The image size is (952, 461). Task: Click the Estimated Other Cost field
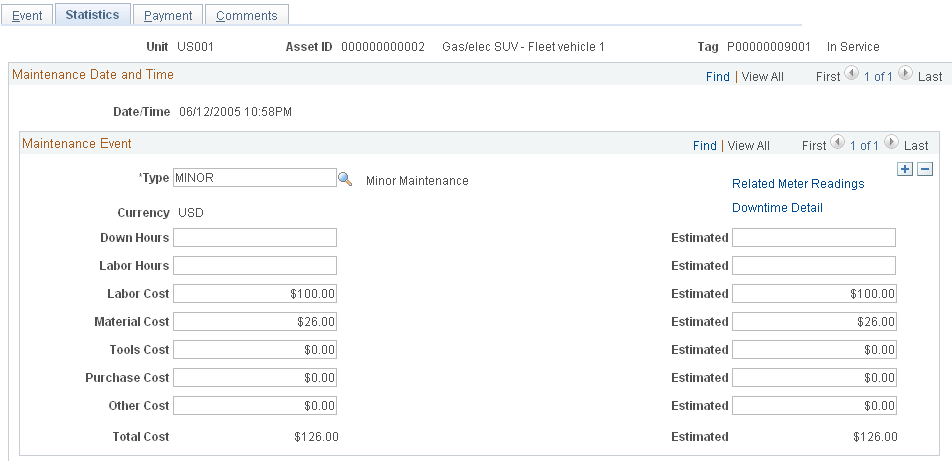[814, 405]
